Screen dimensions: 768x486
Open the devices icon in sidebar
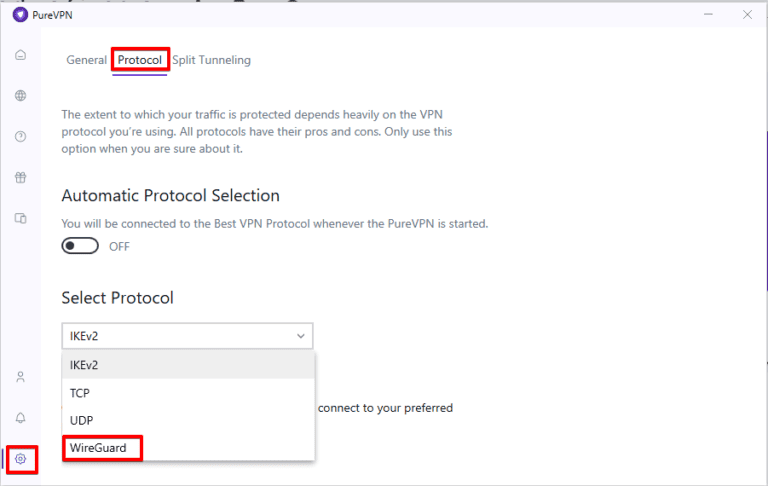click(20, 218)
